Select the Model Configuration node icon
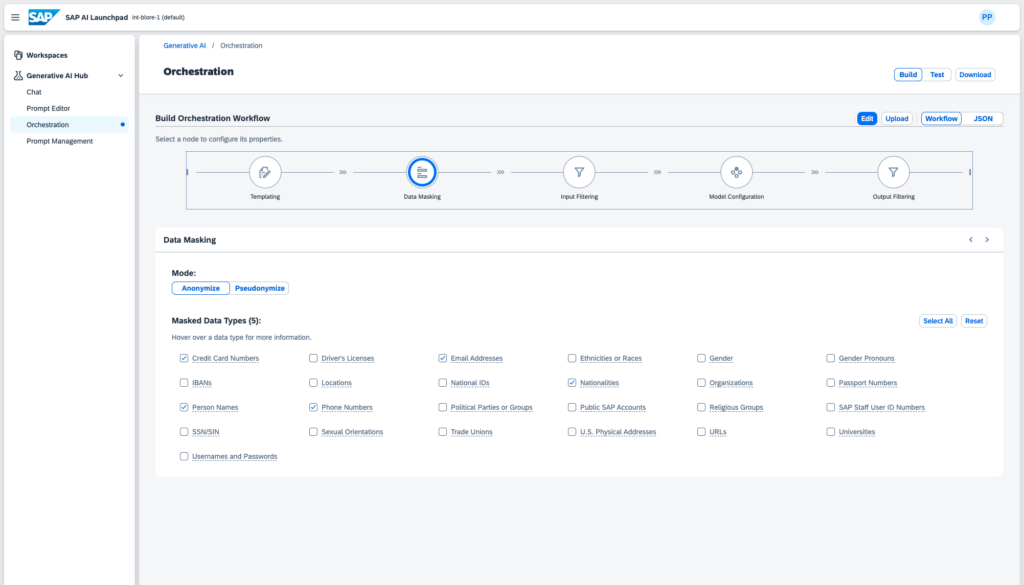 [x=737, y=172]
